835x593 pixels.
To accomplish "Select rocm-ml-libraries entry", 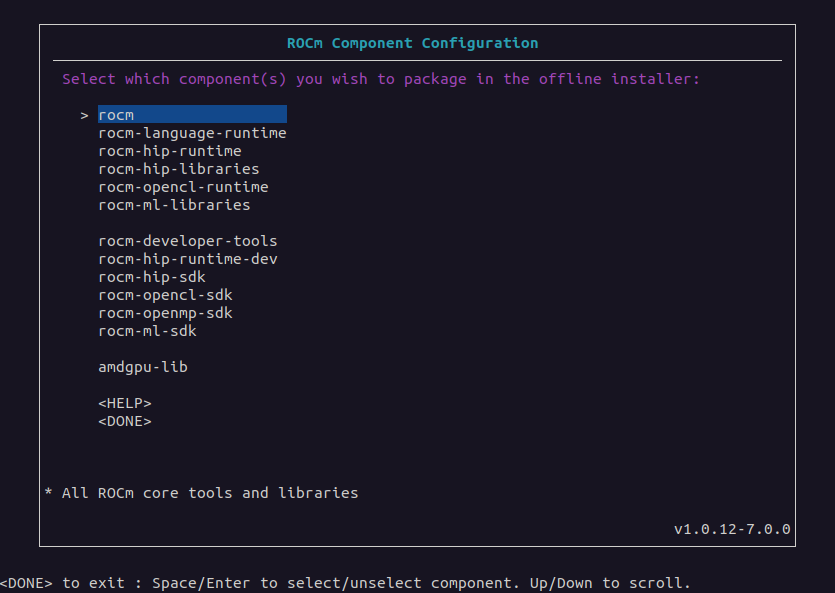I will click(174, 205).
